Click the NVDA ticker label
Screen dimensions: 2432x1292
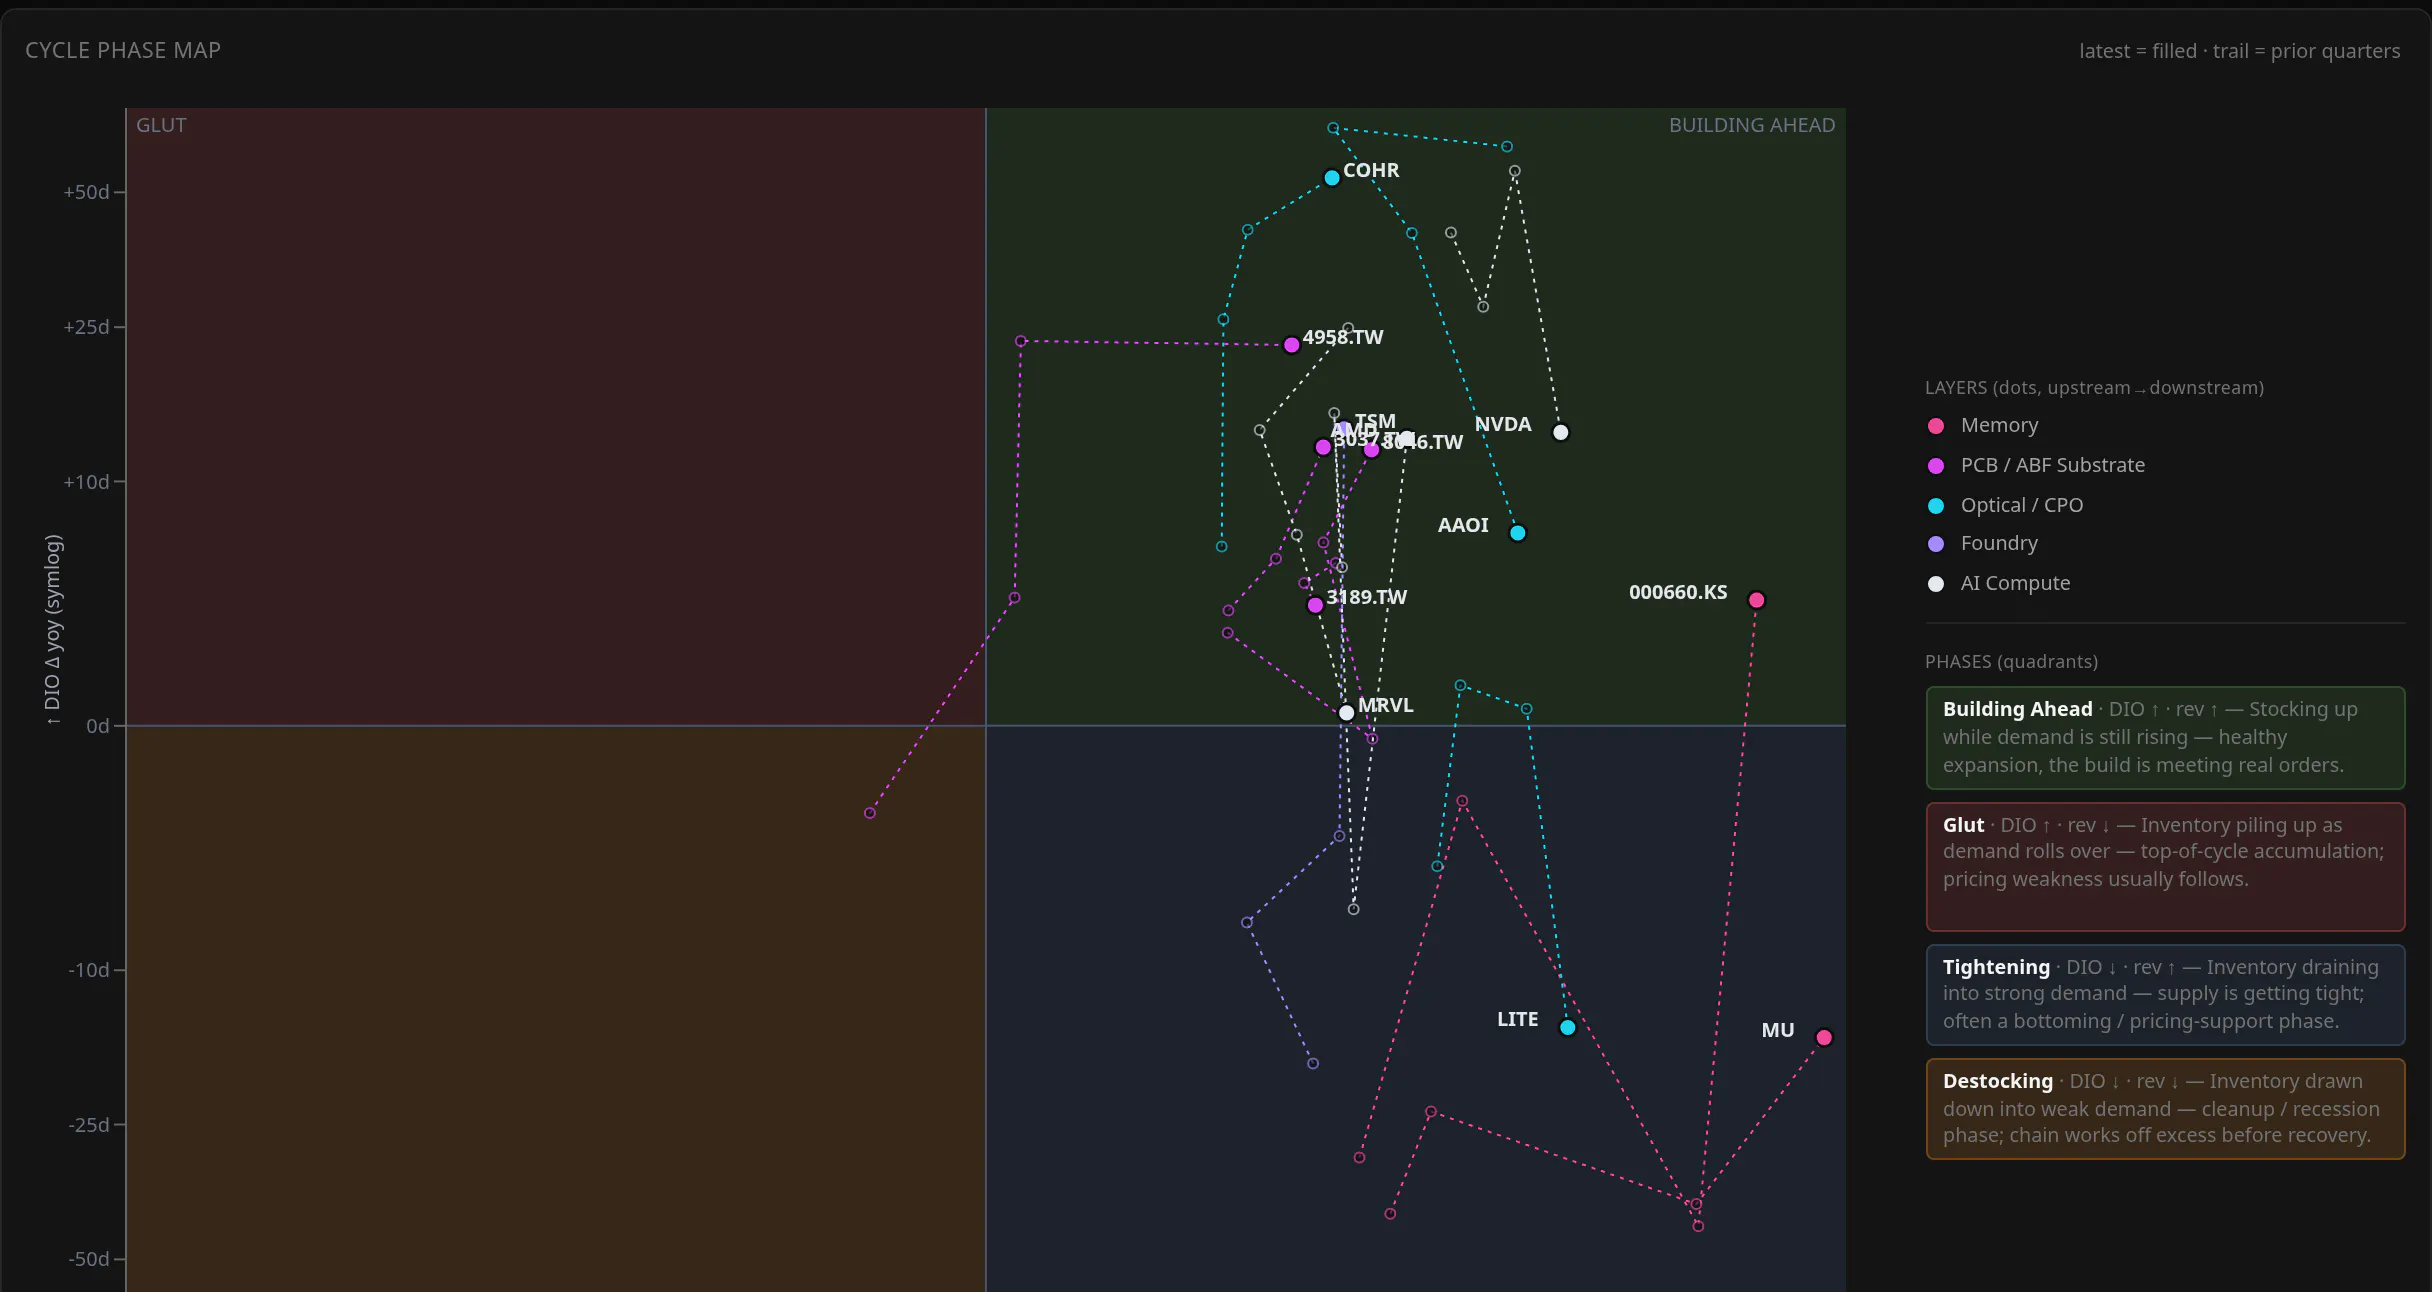coord(1503,424)
